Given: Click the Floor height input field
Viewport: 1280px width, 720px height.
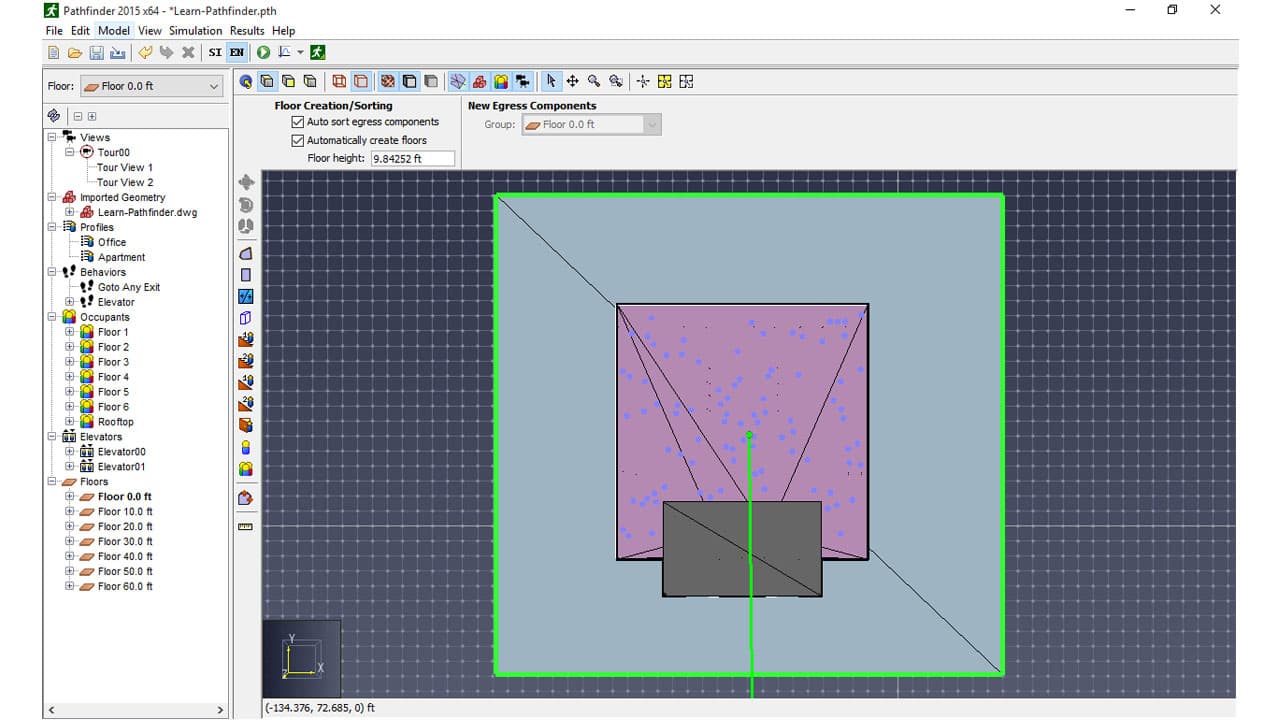Looking at the screenshot, I should (x=412, y=159).
